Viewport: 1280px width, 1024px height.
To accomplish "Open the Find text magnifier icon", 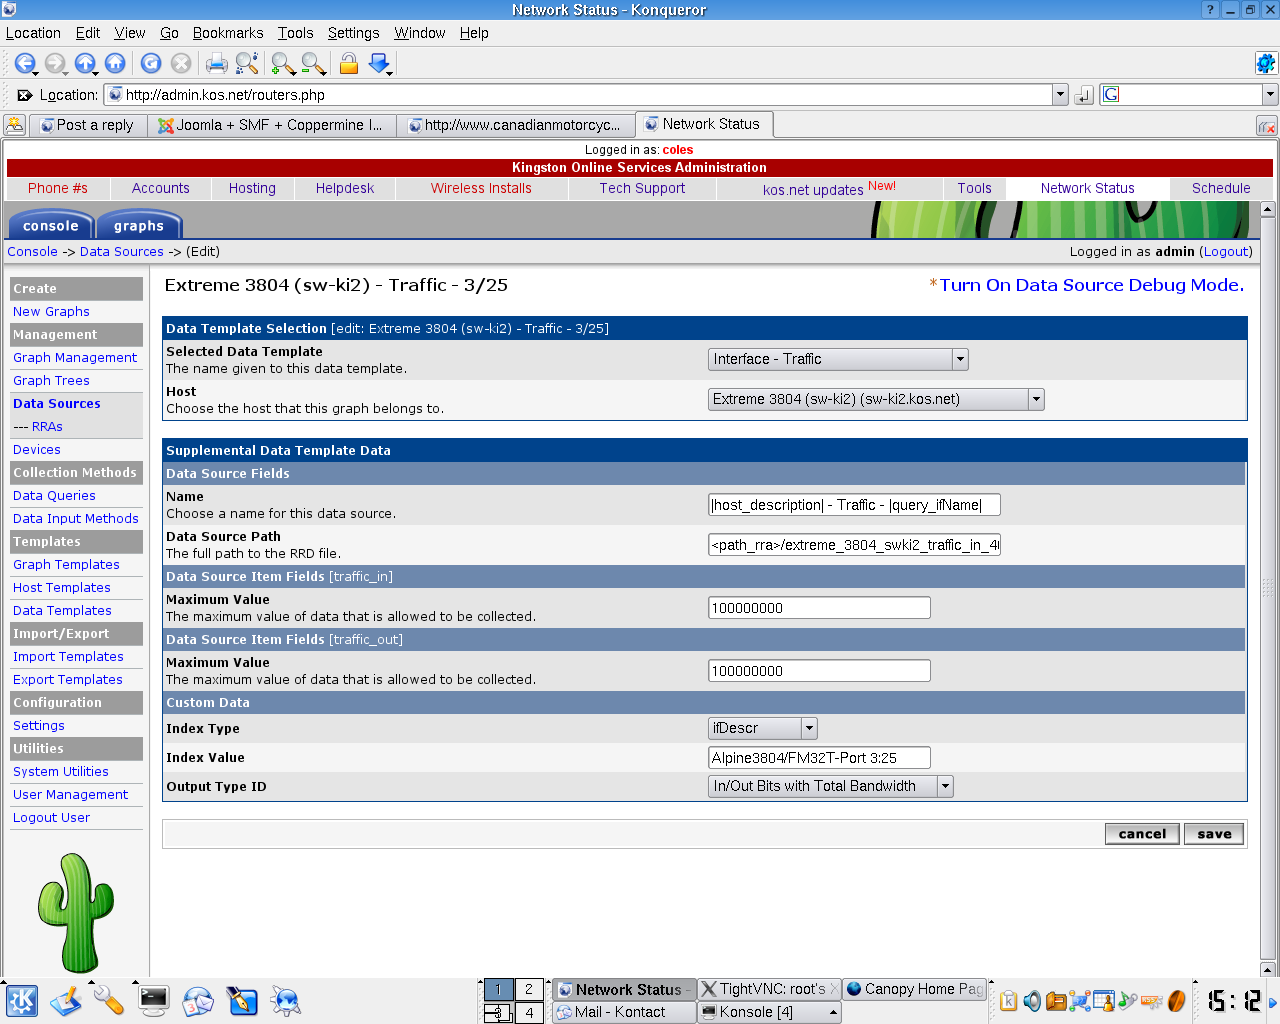I will pos(247,64).
